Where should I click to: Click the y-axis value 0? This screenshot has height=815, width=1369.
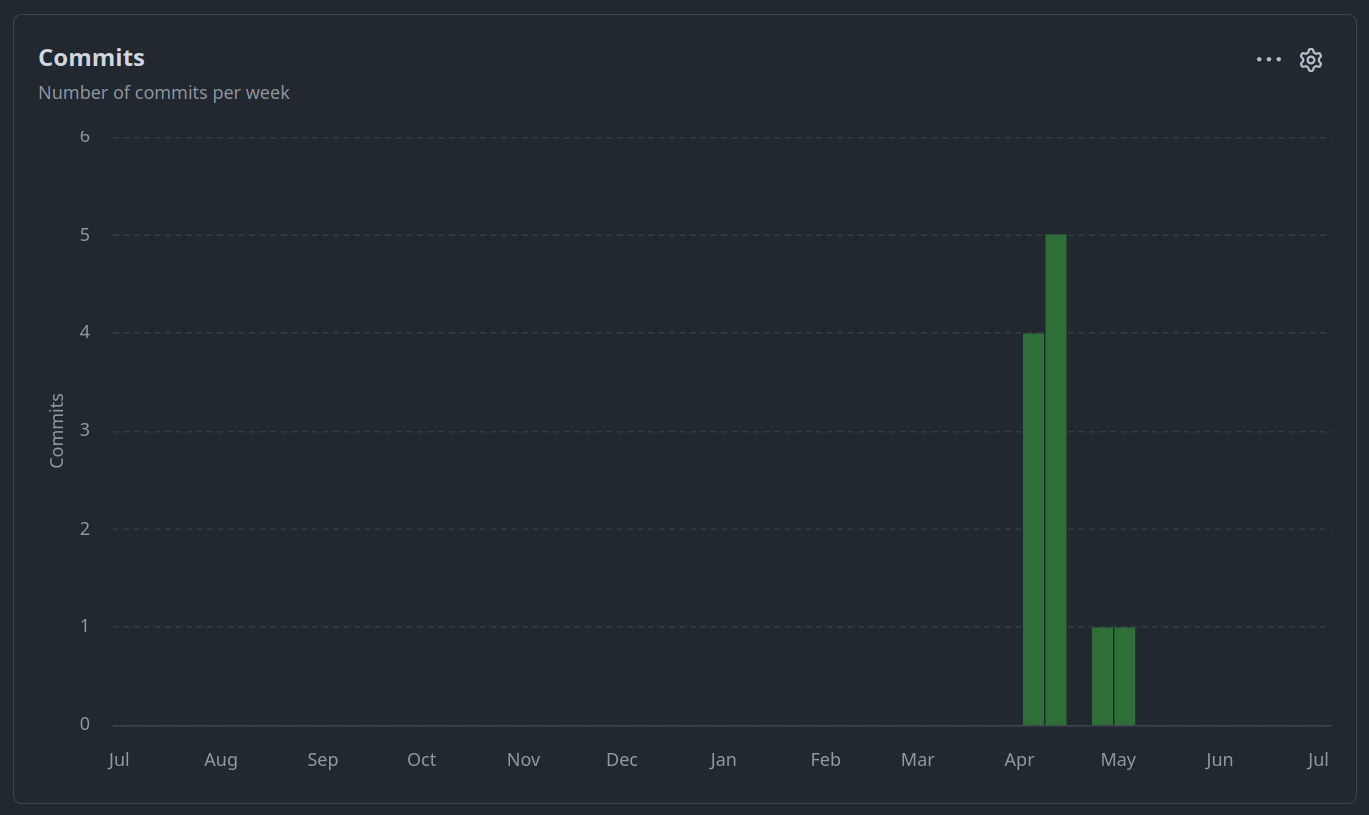(x=85, y=724)
